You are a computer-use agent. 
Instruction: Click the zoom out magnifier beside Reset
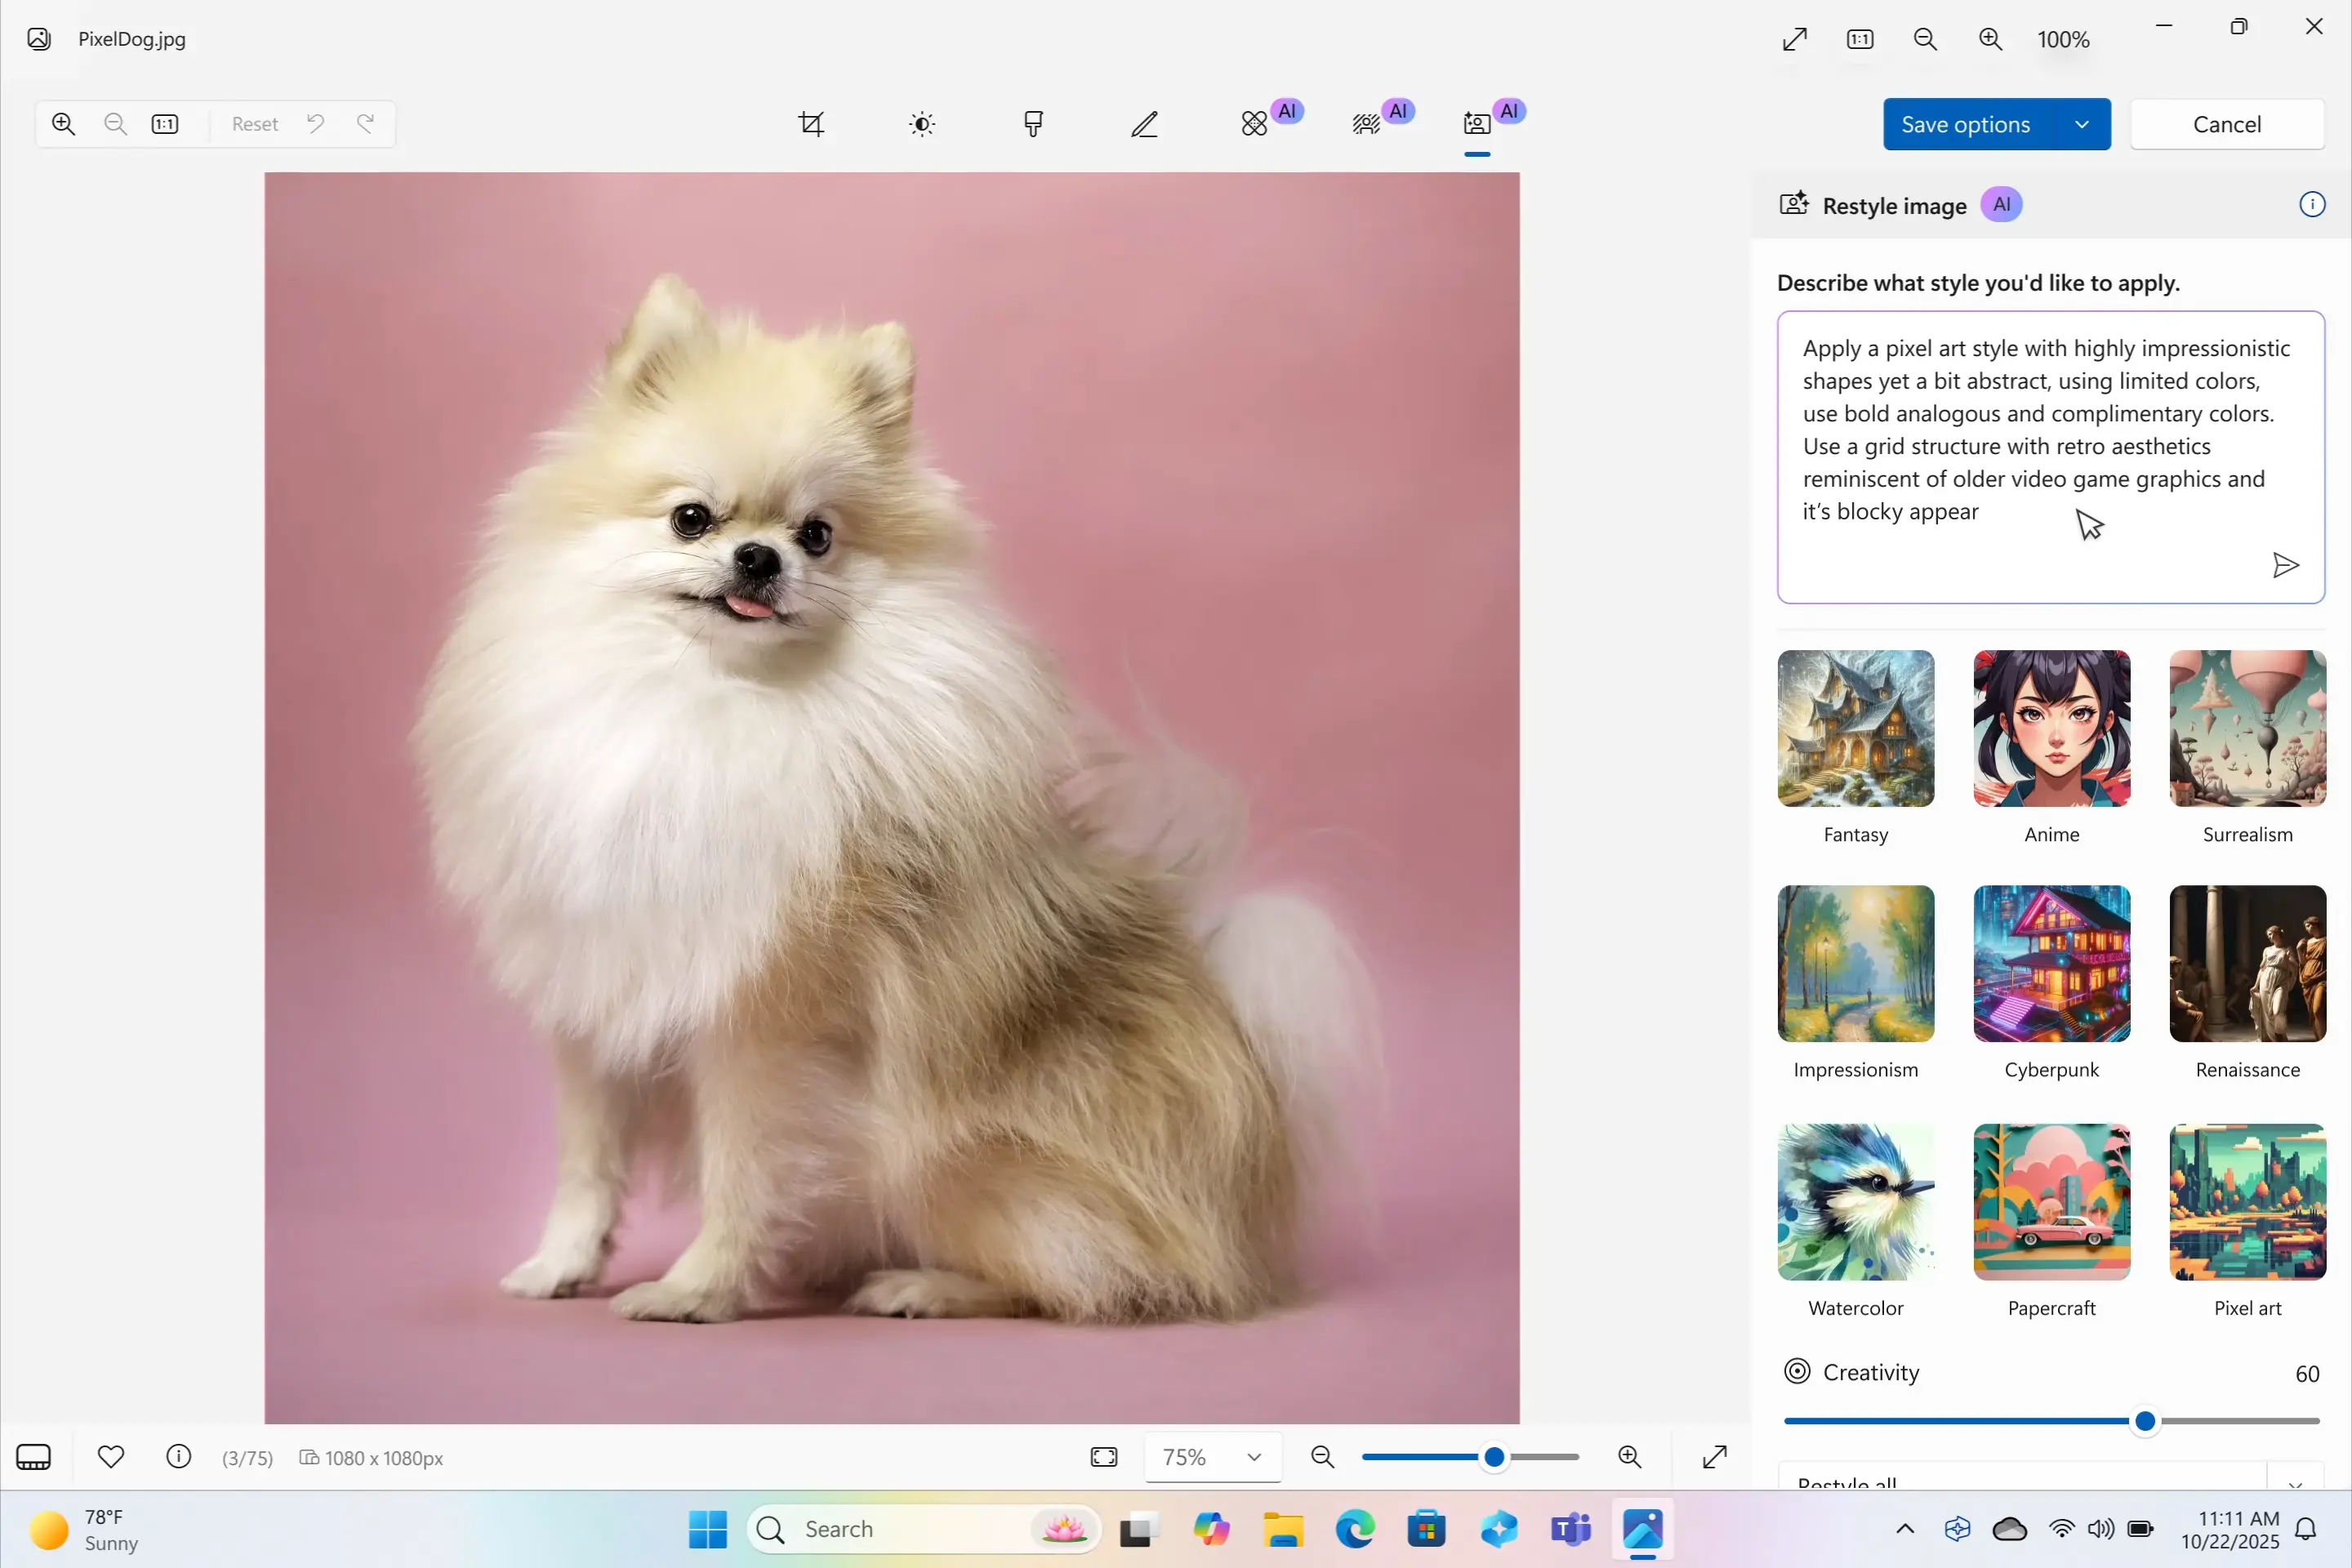(115, 124)
